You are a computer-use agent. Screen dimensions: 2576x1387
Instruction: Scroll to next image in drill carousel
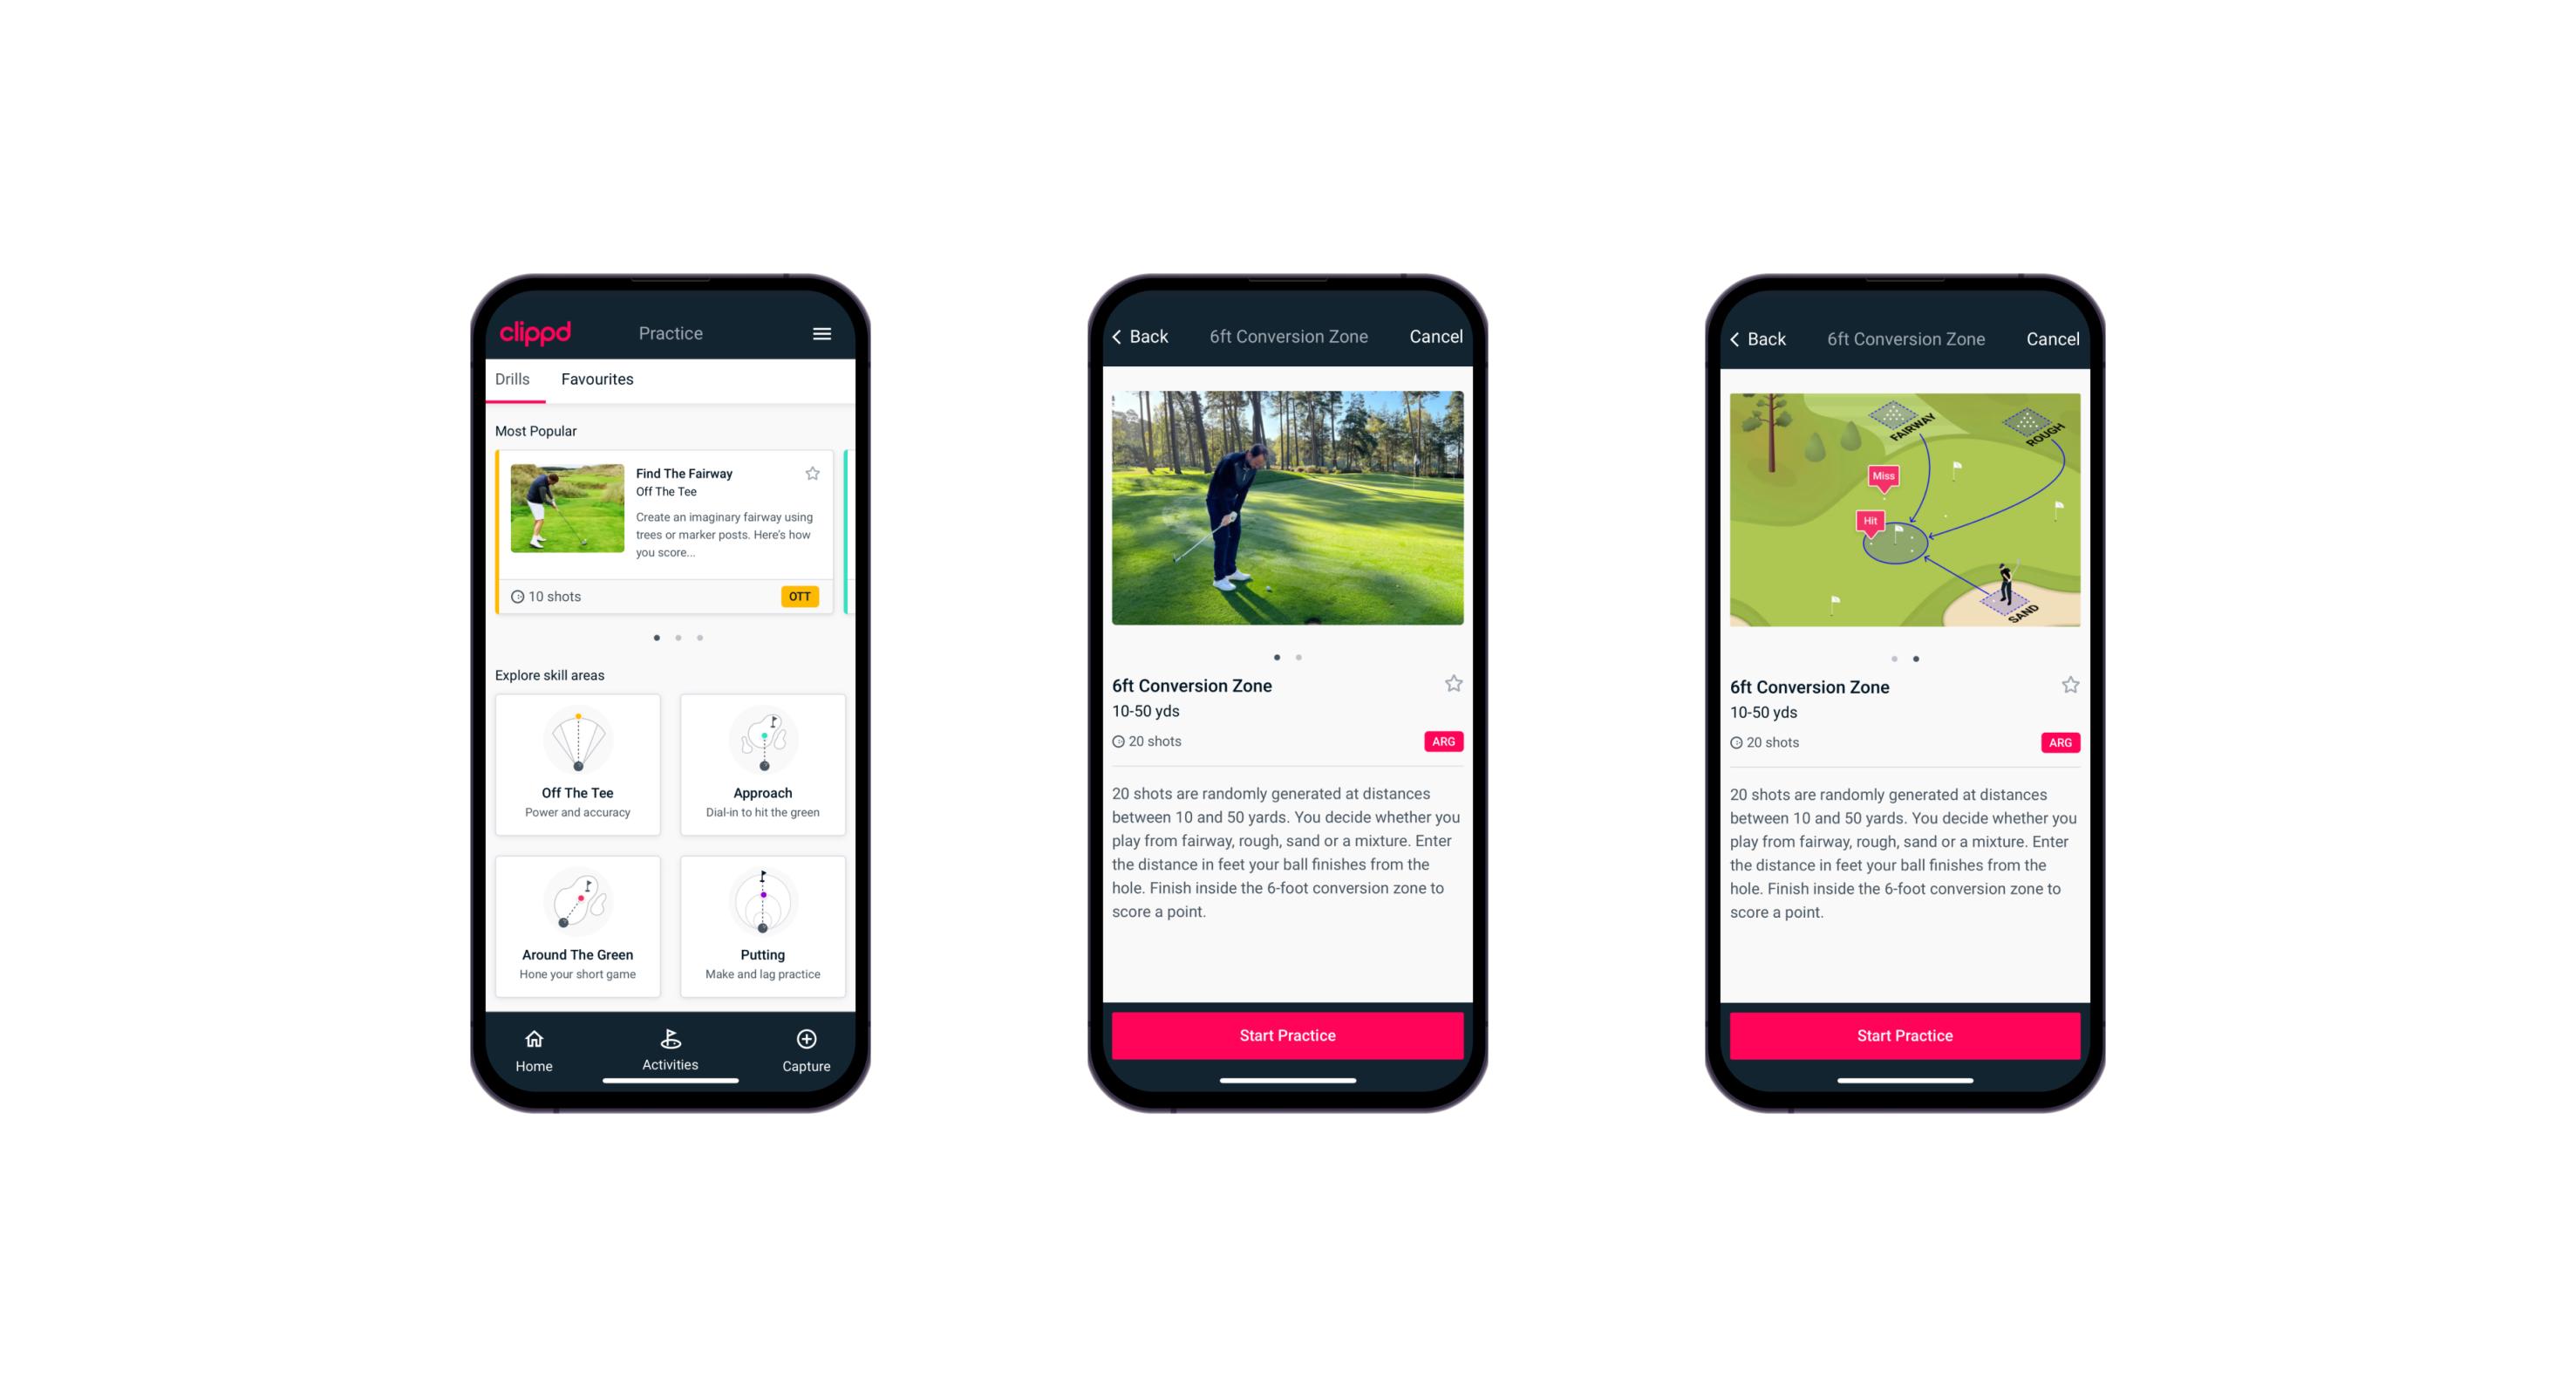pyautogui.click(x=1299, y=656)
